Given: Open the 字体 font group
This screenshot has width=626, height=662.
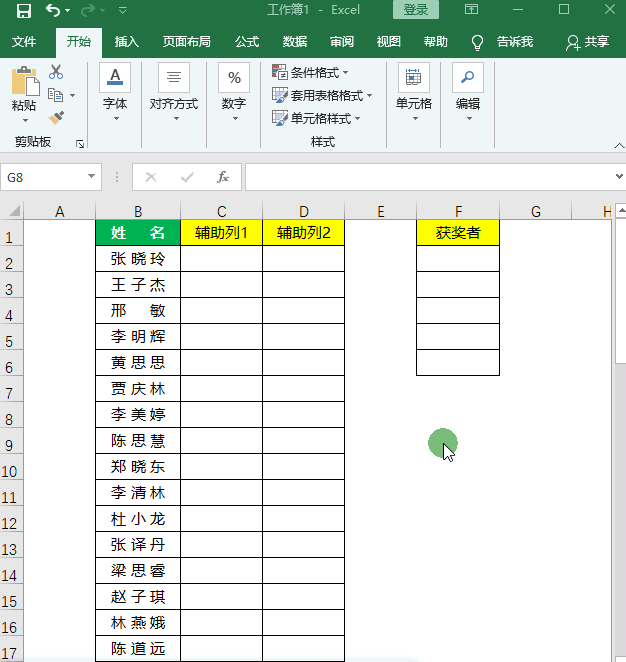Looking at the screenshot, I should 115,93.
